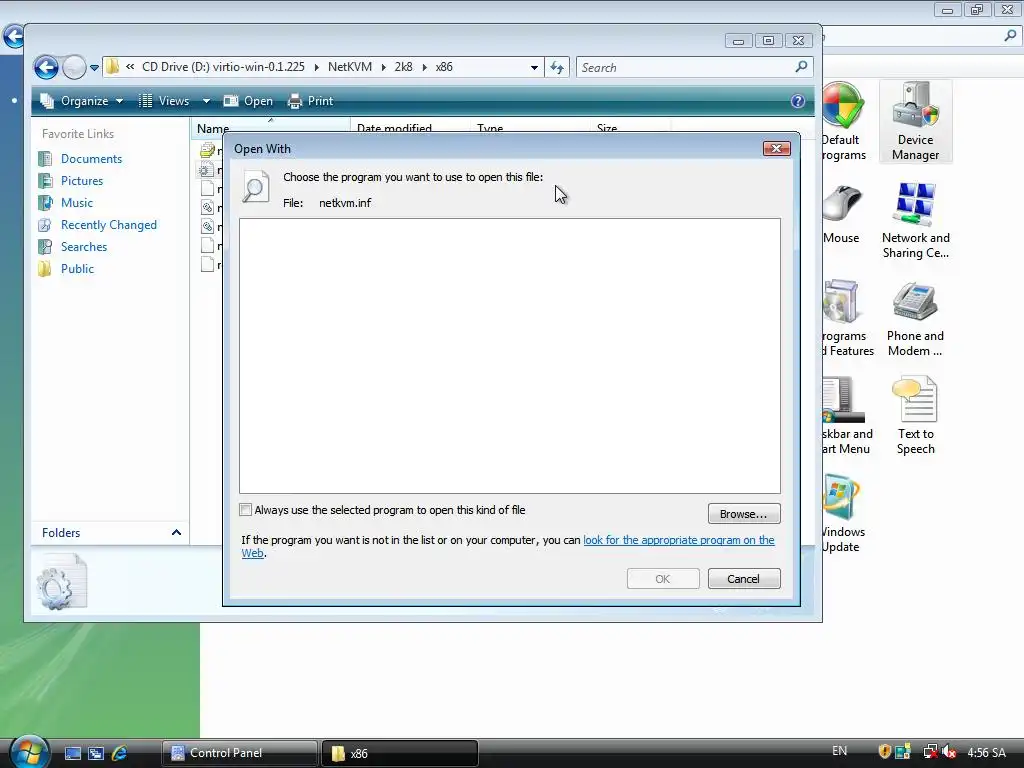Image resolution: width=1024 pixels, height=768 pixels.
Task: Click the Pictures folder icon
Action: pyautogui.click(x=45, y=181)
